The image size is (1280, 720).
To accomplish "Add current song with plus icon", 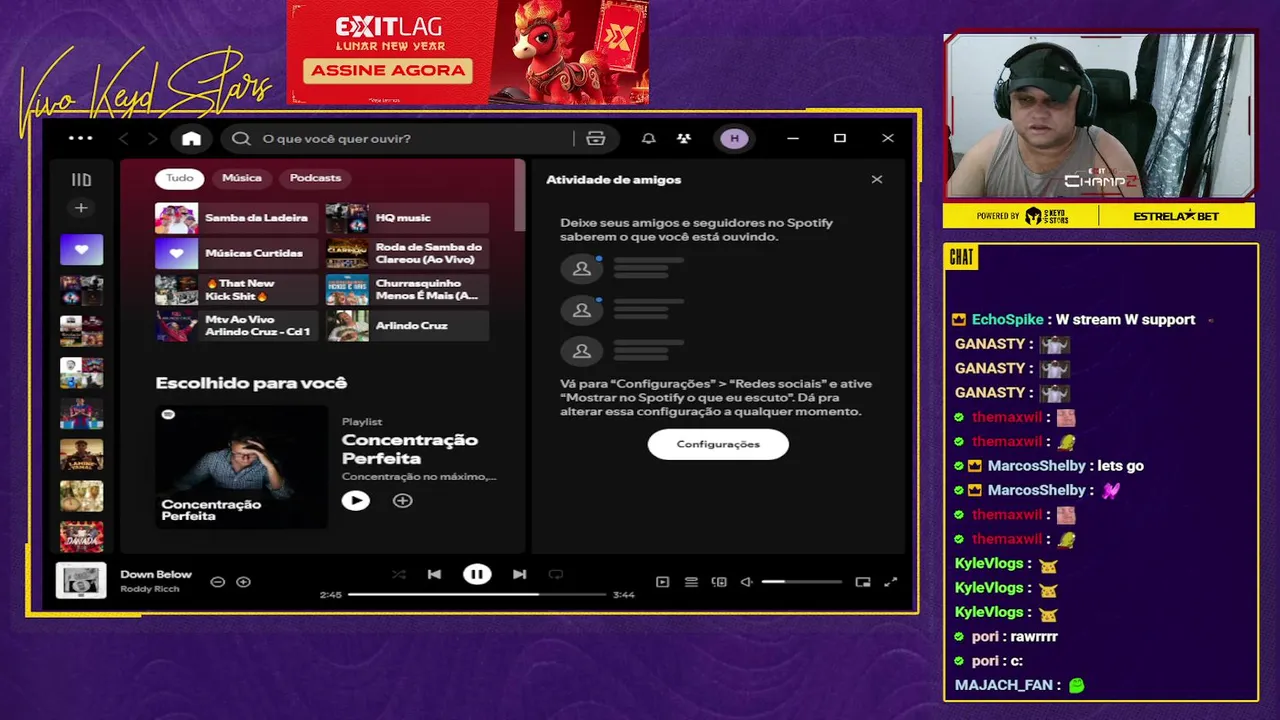I will (243, 581).
